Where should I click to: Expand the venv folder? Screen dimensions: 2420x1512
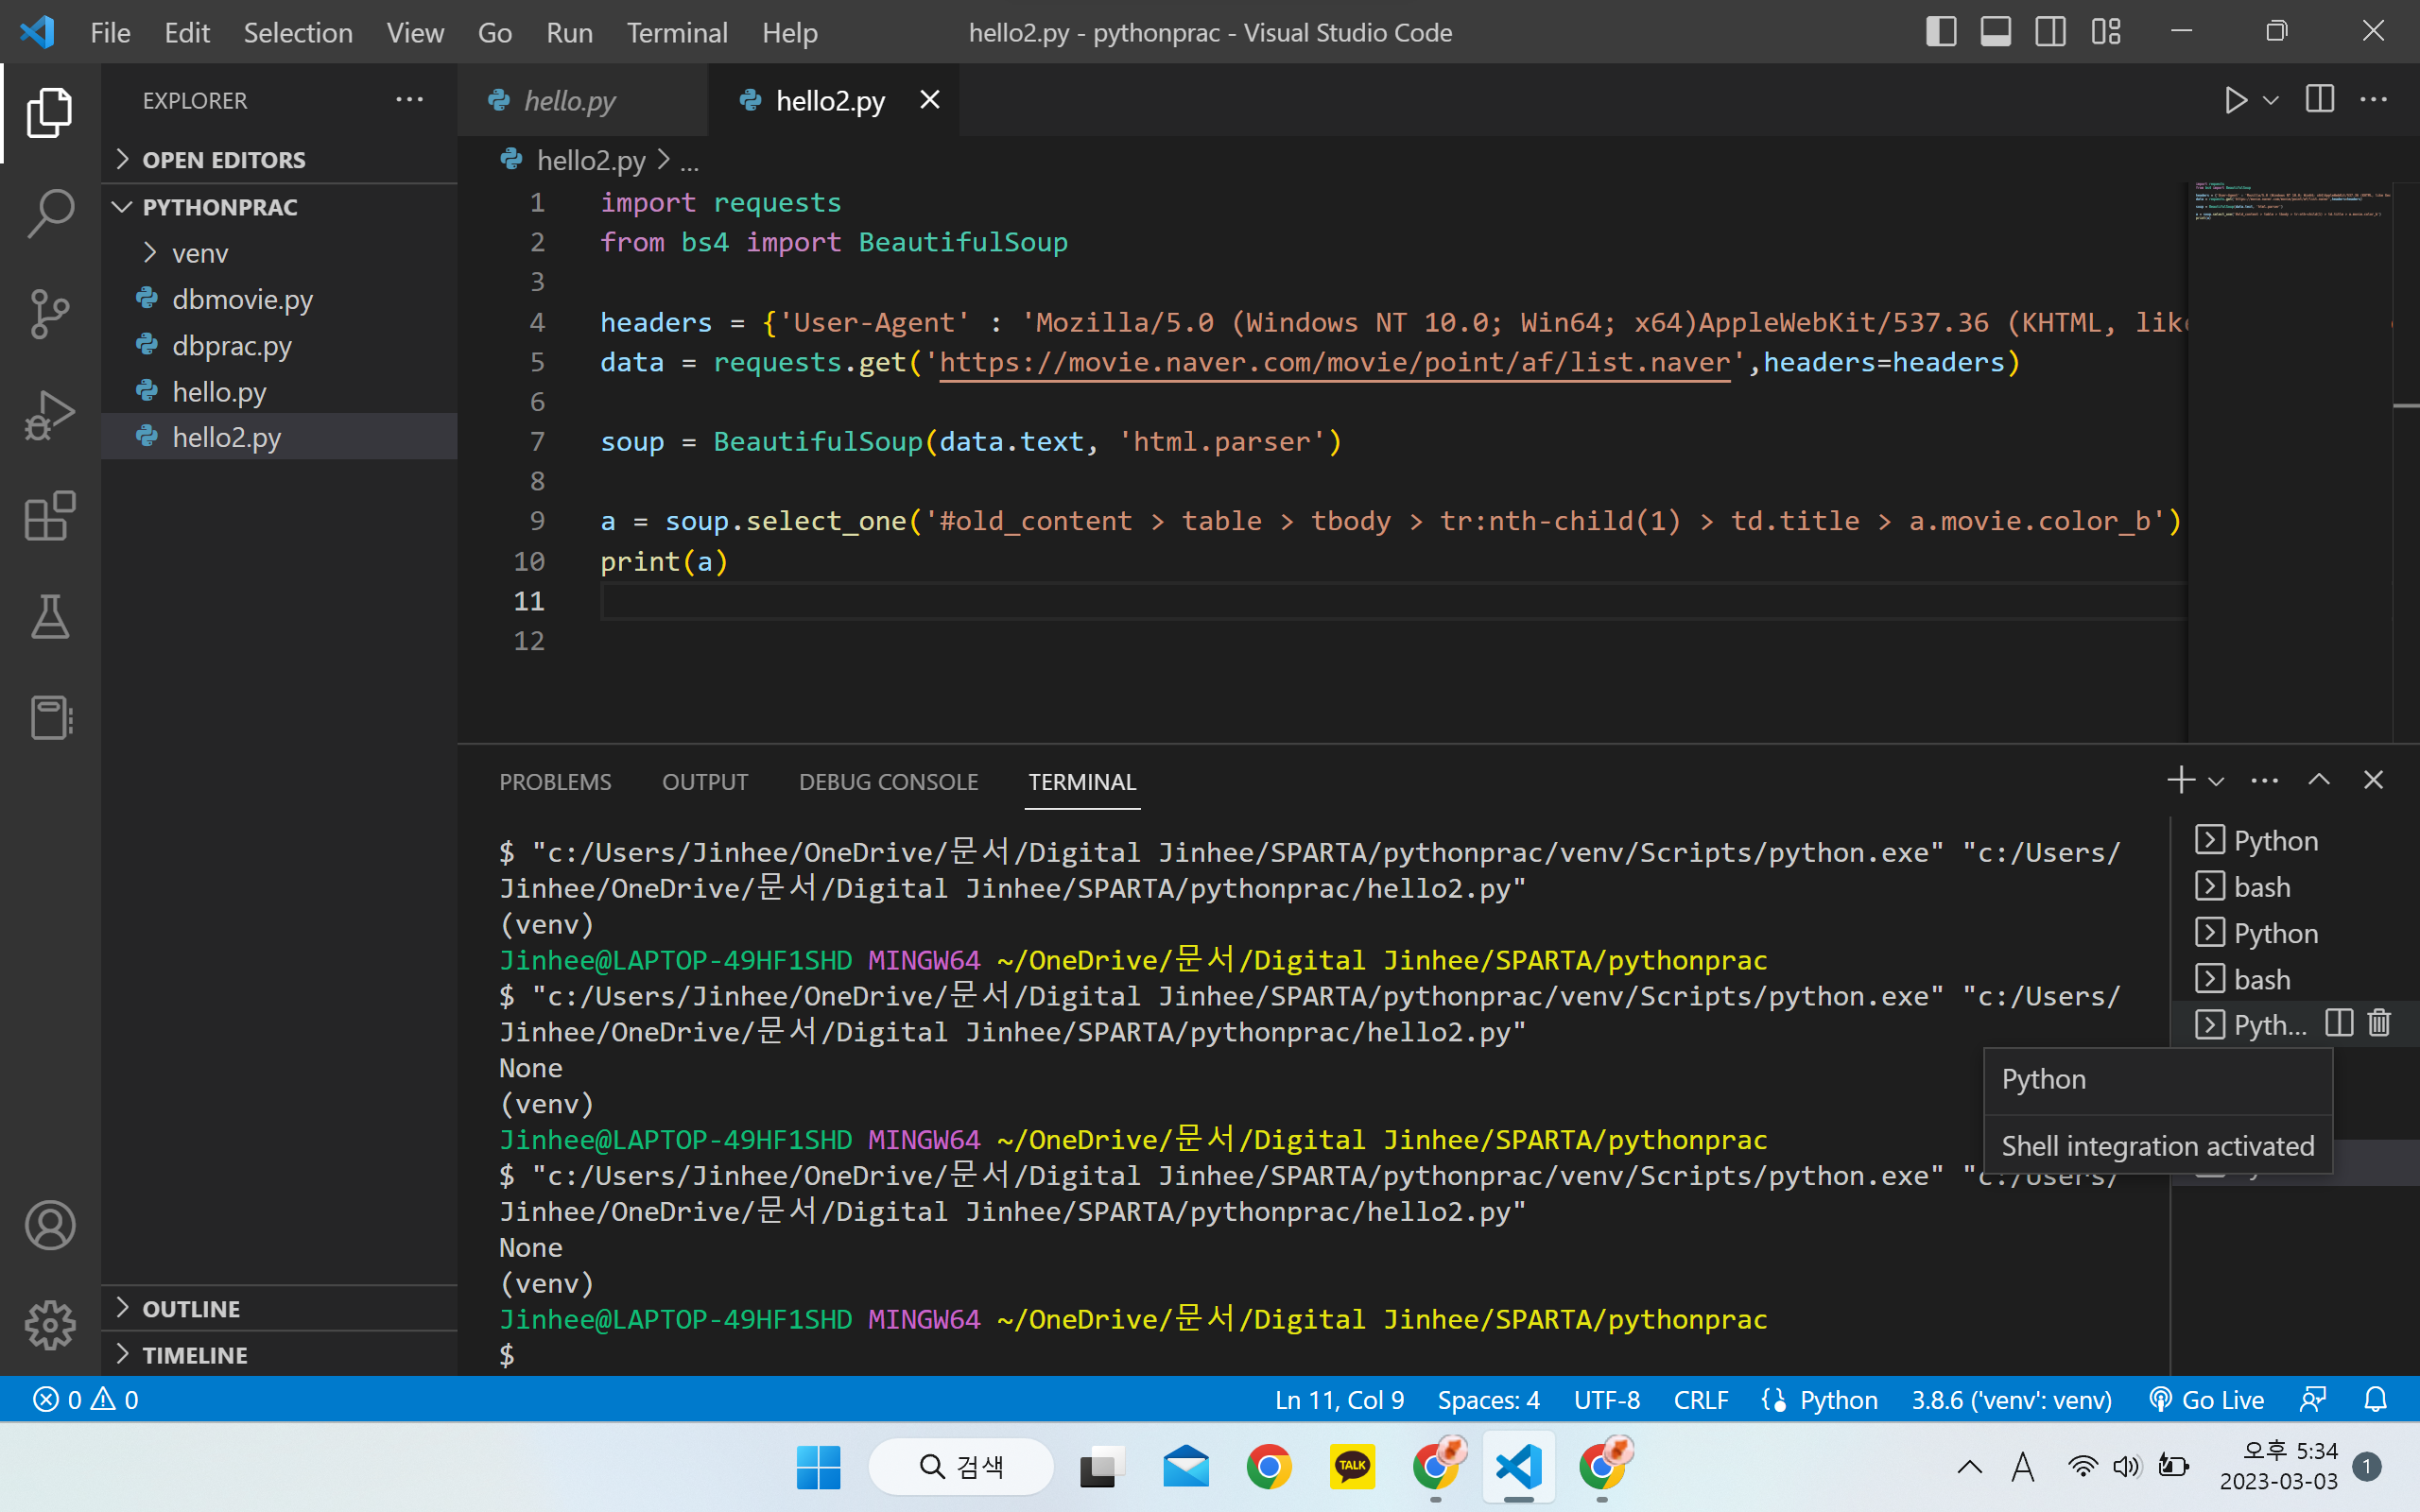point(279,253)
